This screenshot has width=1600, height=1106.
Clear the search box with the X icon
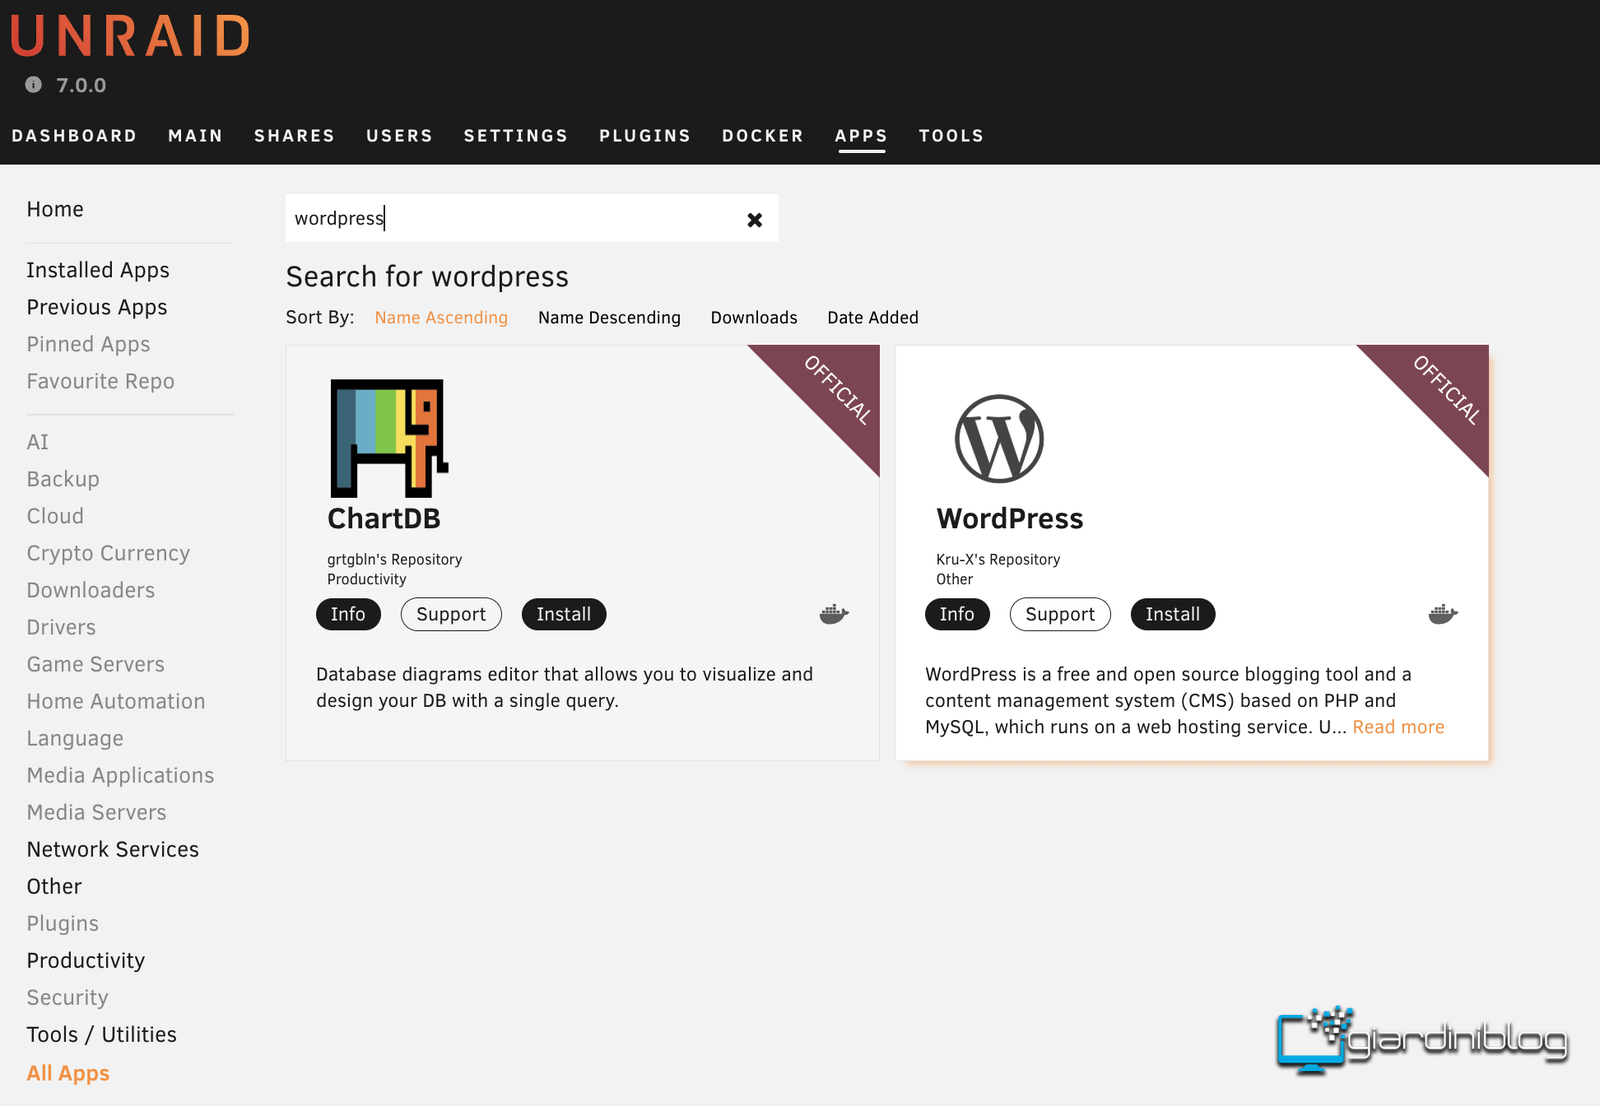pyautogui.click(x=755, y=220)
